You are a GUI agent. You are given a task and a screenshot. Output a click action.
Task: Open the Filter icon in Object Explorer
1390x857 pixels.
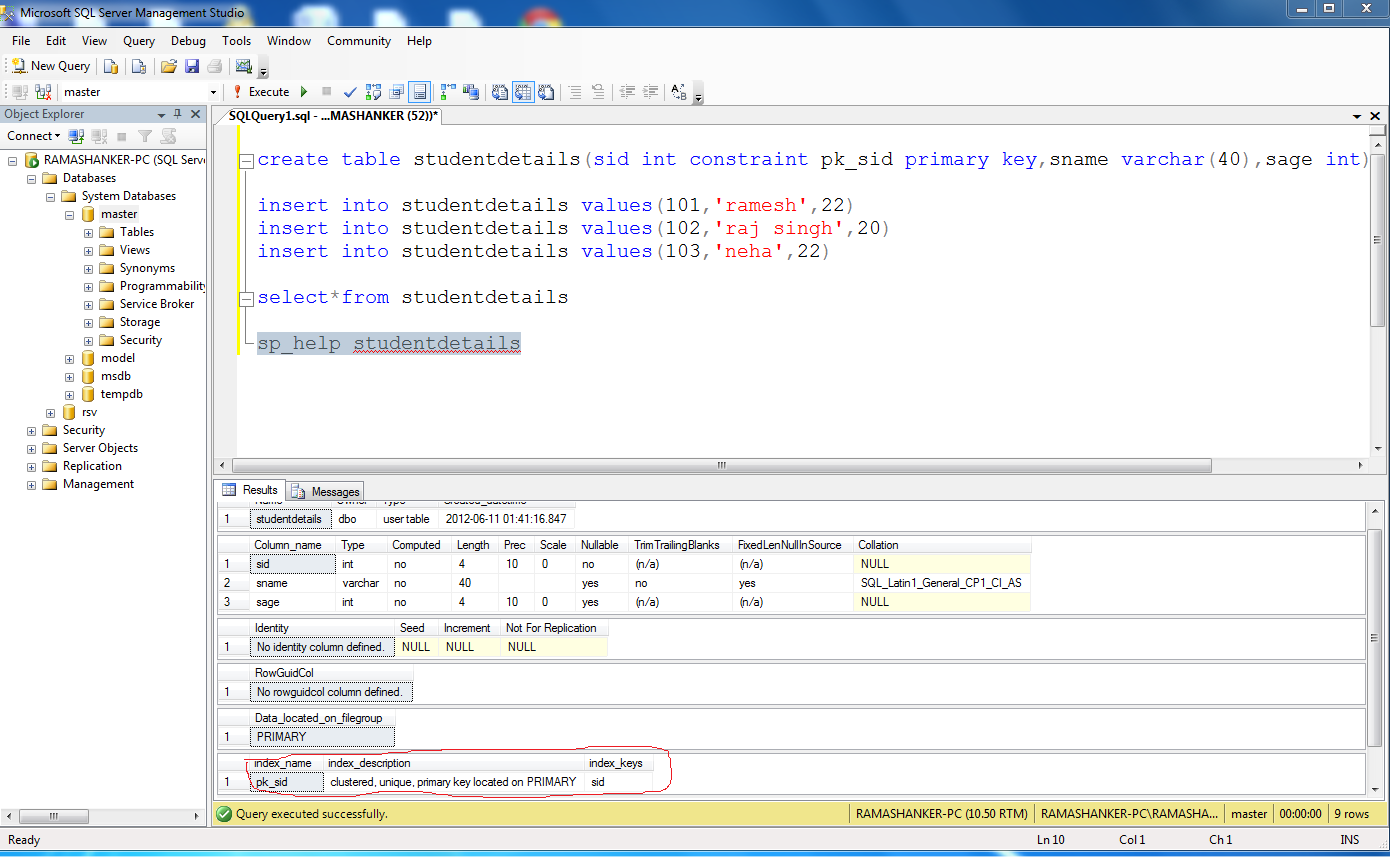145,136
